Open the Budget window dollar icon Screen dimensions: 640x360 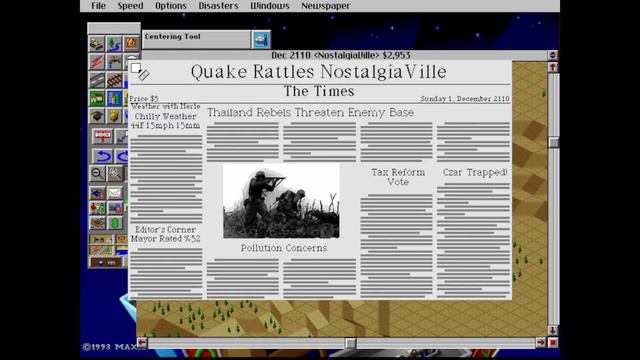[x=115, y=223]
